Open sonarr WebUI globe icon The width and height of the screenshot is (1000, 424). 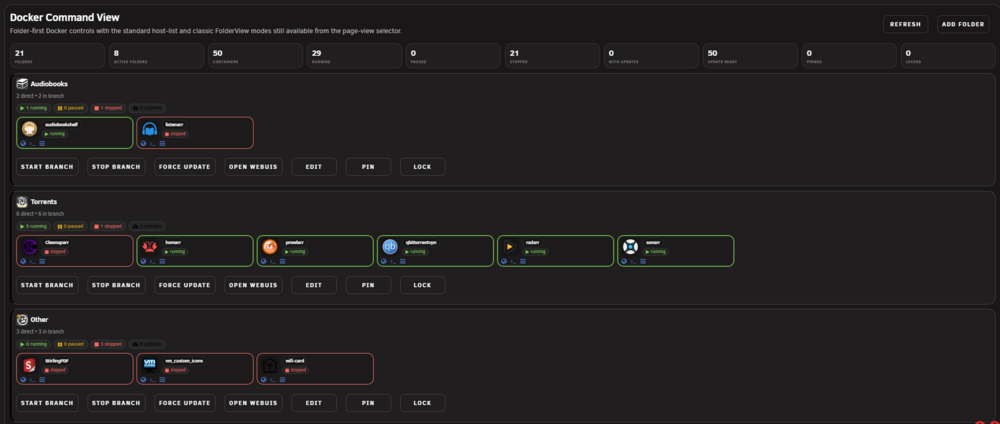tap(624, 261)
